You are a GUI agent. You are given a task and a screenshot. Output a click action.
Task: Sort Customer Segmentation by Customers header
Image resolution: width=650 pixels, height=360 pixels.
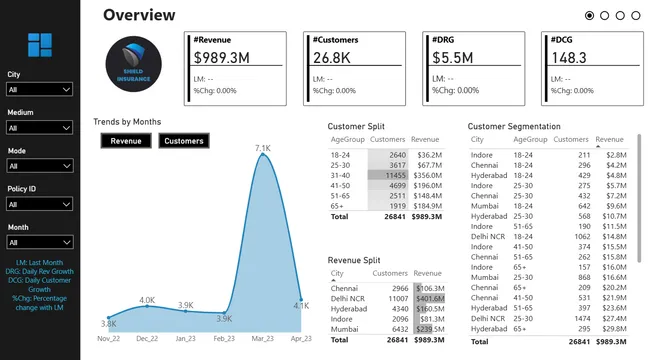point(571,139)
